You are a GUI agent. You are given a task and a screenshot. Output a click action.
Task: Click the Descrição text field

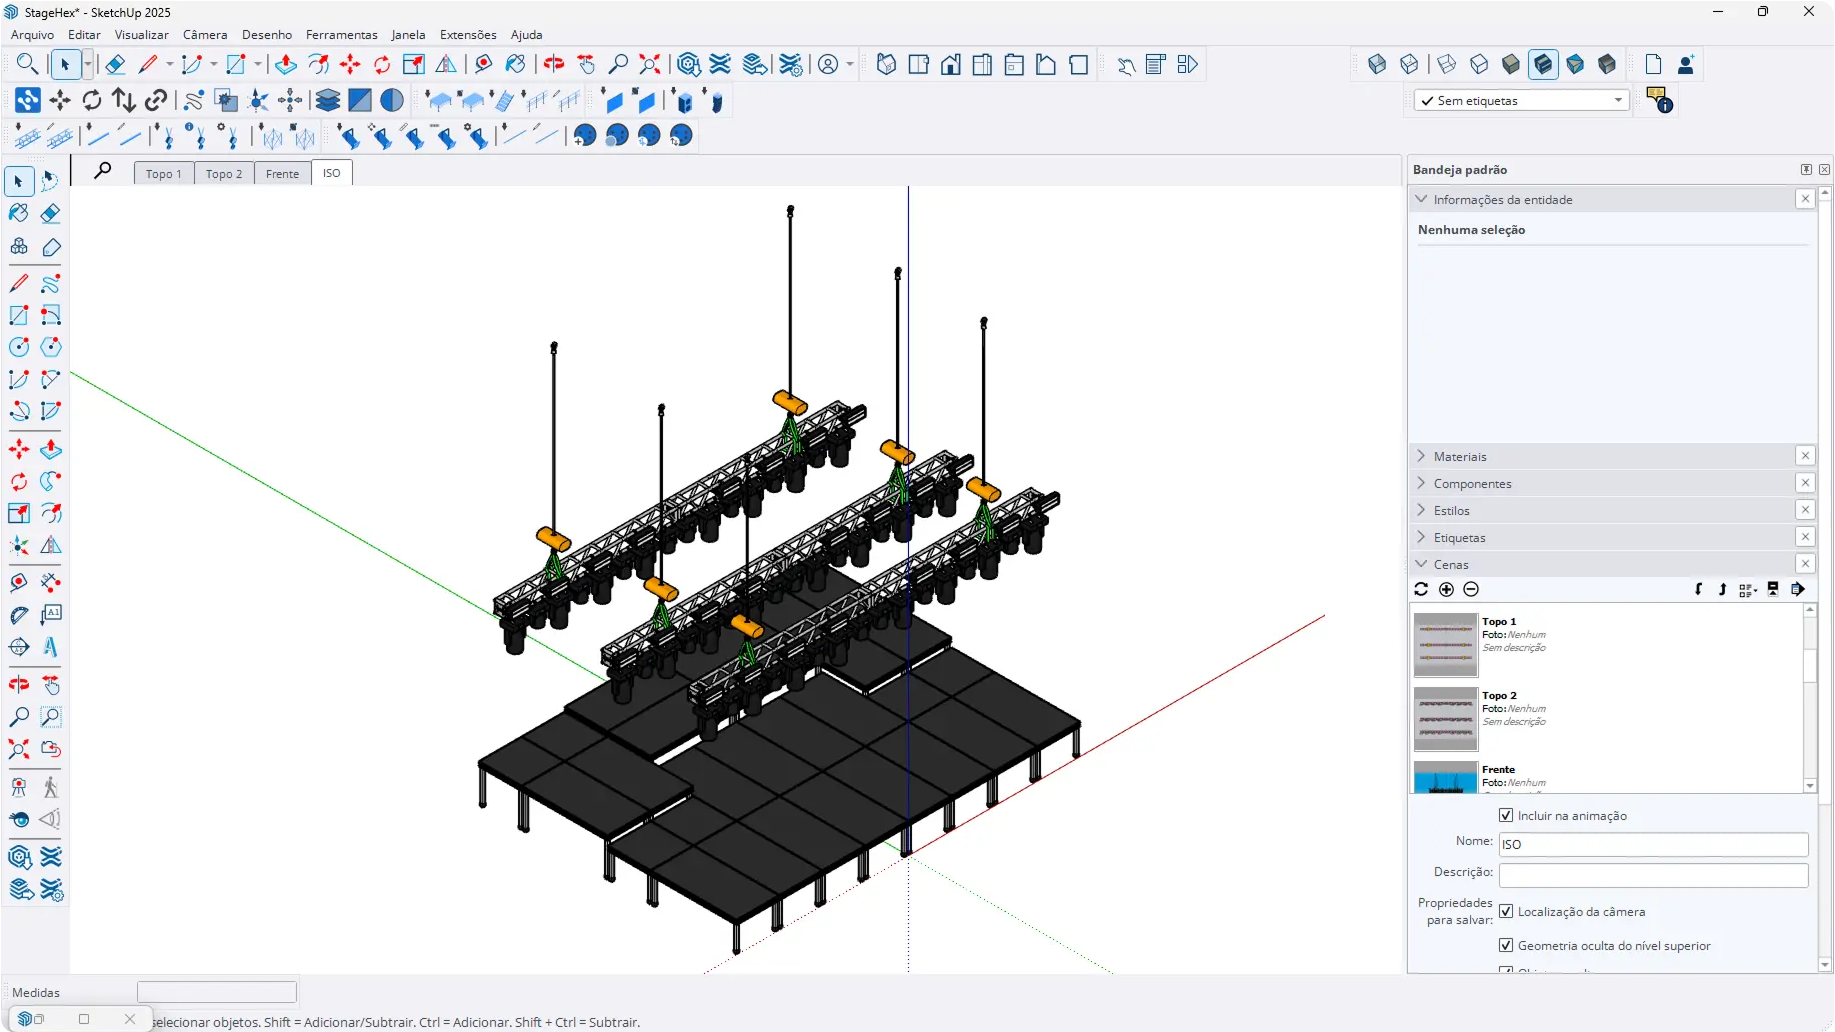[x=1653, y=876]
